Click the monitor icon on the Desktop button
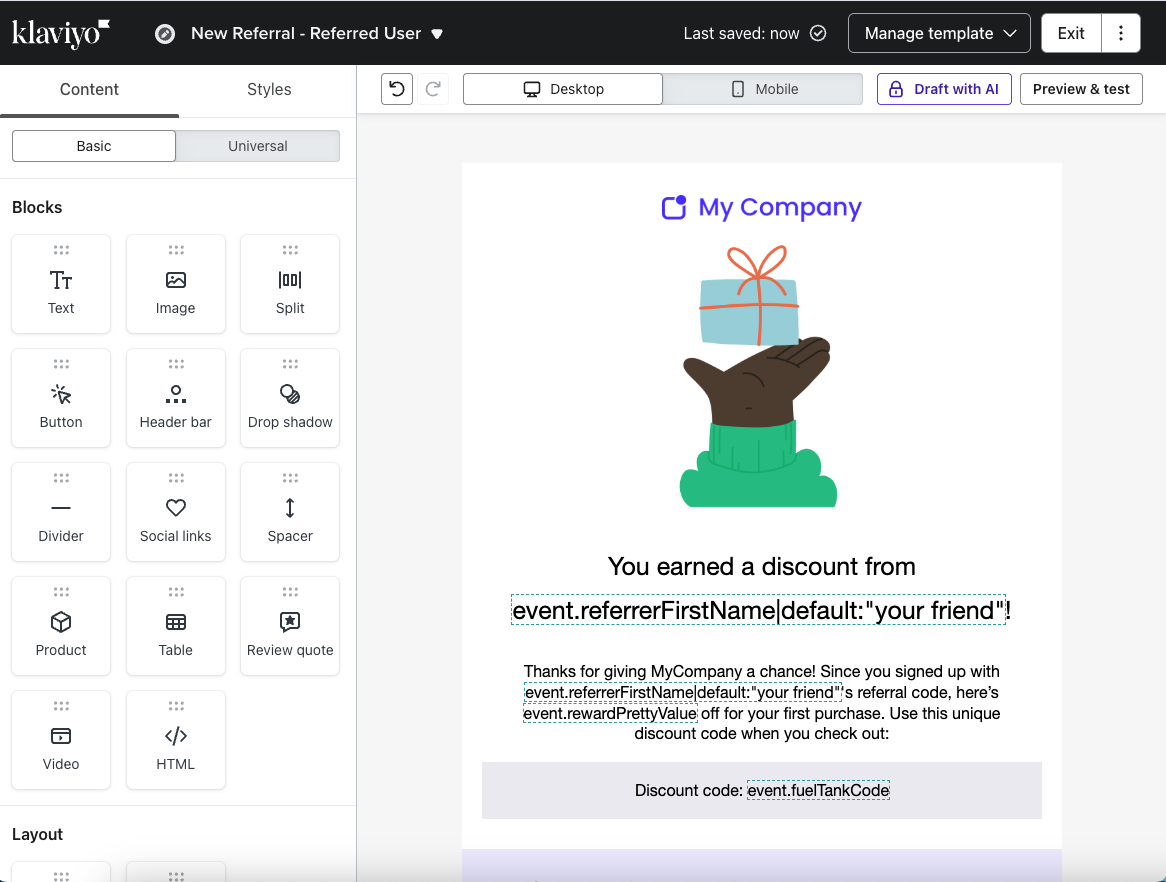Viewport: 1166px width, 882px height. click(x=532, y=89)
